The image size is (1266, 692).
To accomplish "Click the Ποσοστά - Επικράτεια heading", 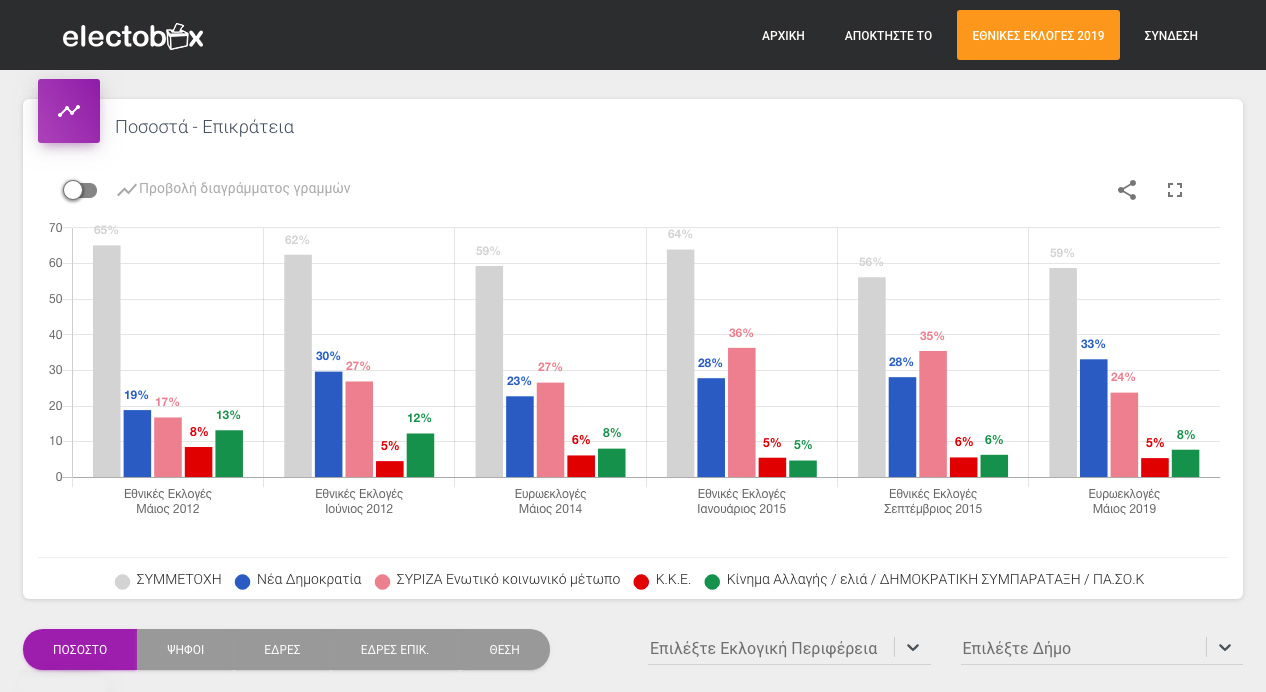I will click(204, 127).
